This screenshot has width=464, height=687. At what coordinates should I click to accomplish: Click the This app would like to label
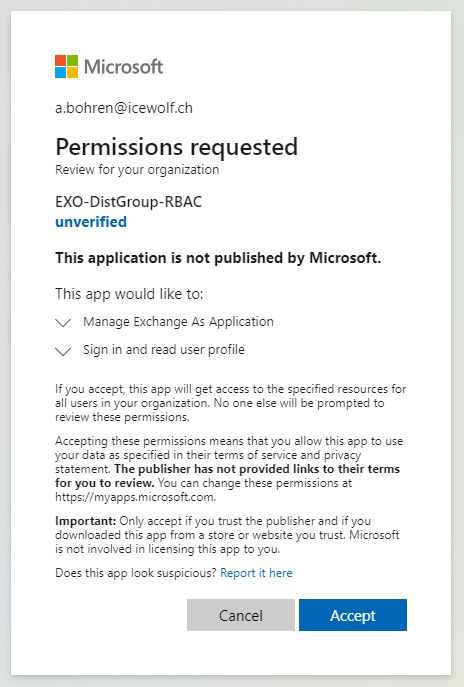click(x=129, y=294)
